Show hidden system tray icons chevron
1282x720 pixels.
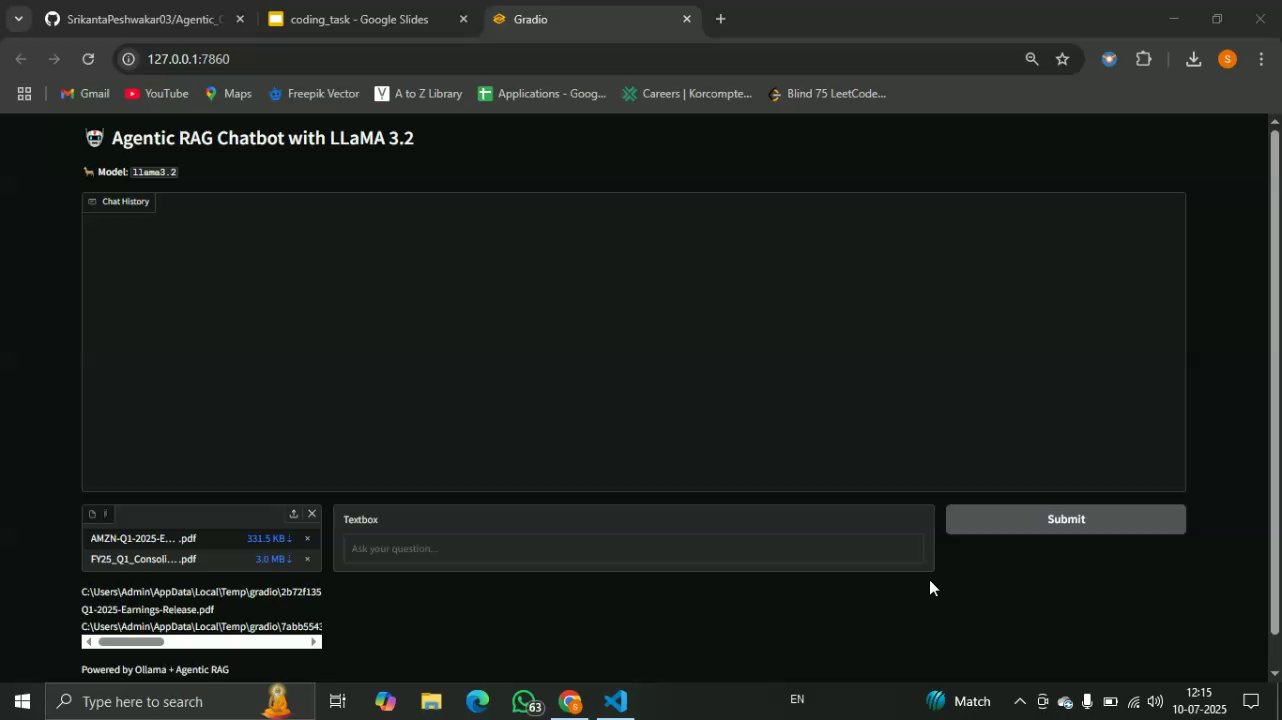(1020, 702)
